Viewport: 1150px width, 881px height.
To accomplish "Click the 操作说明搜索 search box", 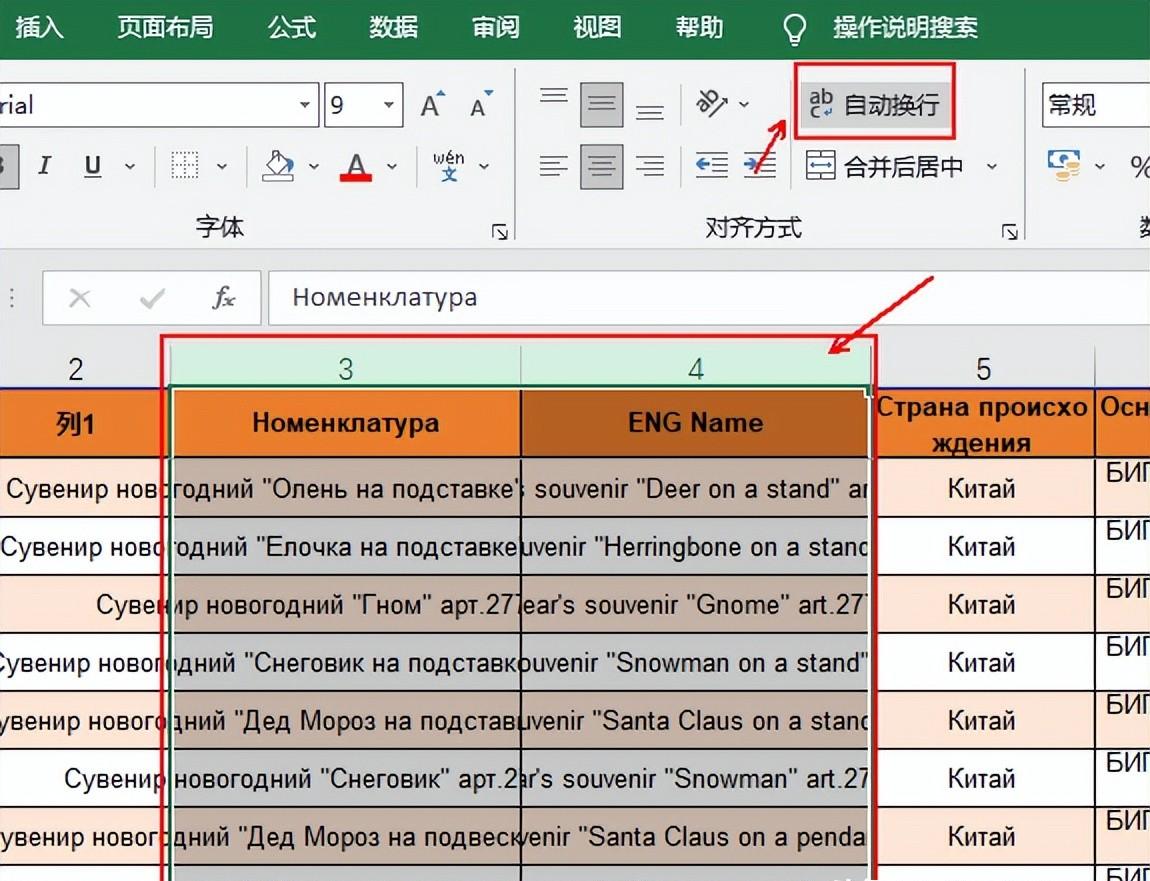I will pos(905,28).
